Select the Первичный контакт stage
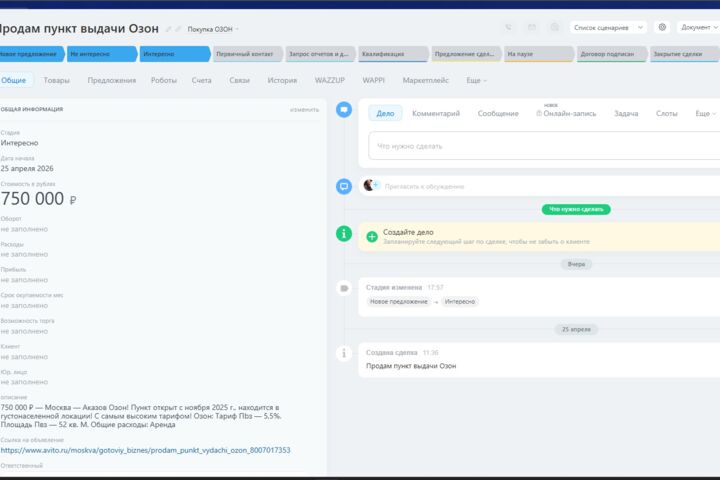The width and height of the screenshot is (720, 480). coord(248,54)
